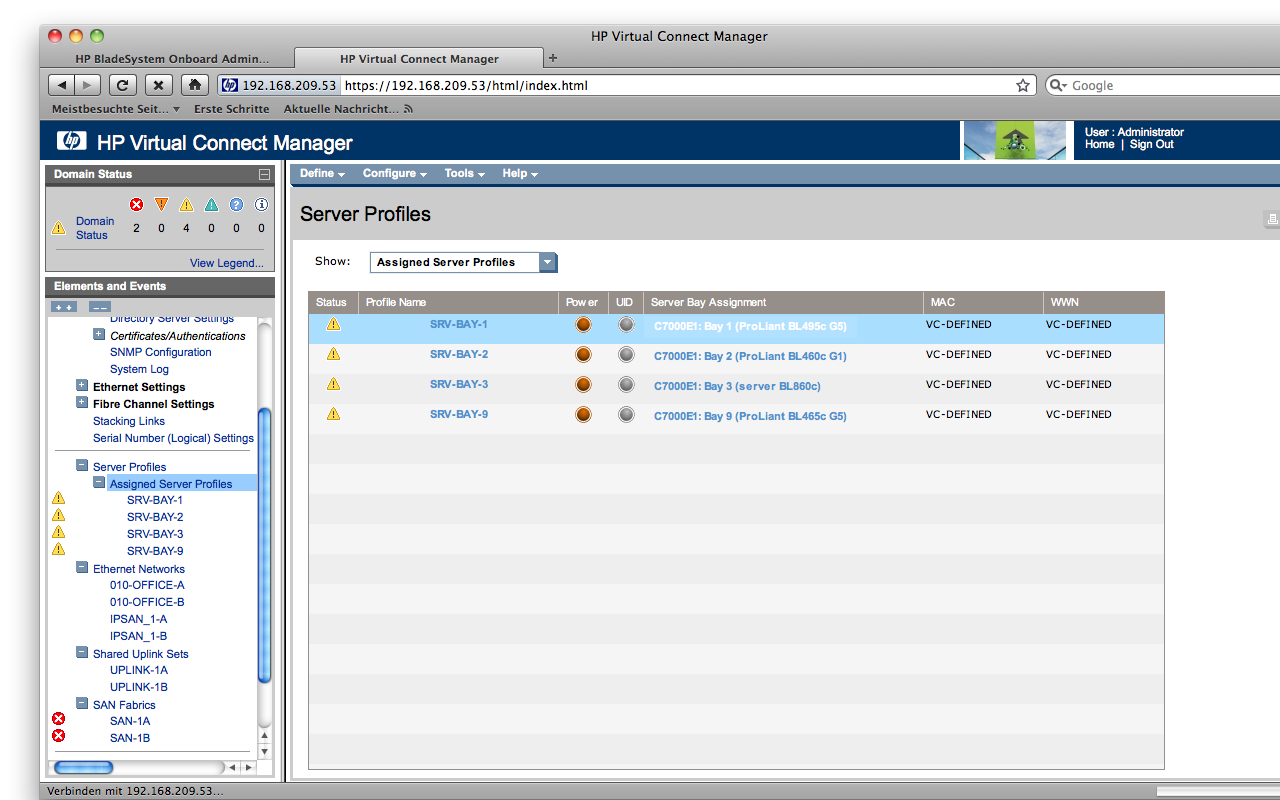The width and height of the screenshot is (1280, 800).
Task: Bookmark page using the star icon
Action: pos(1023,86)
